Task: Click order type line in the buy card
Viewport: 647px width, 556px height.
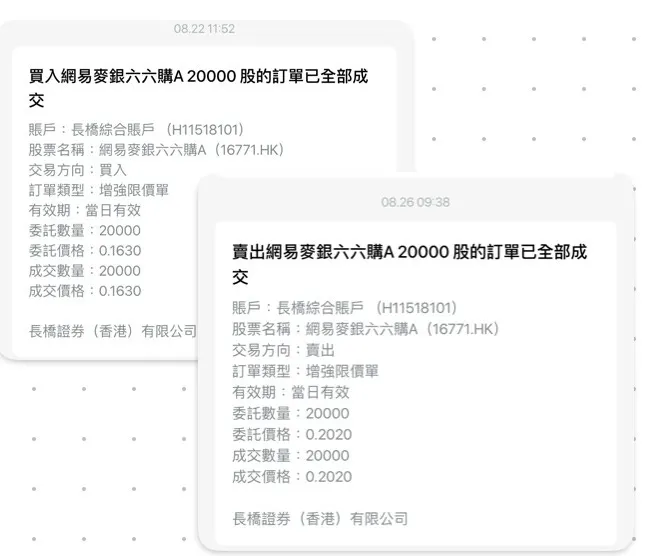Action: 99,190
